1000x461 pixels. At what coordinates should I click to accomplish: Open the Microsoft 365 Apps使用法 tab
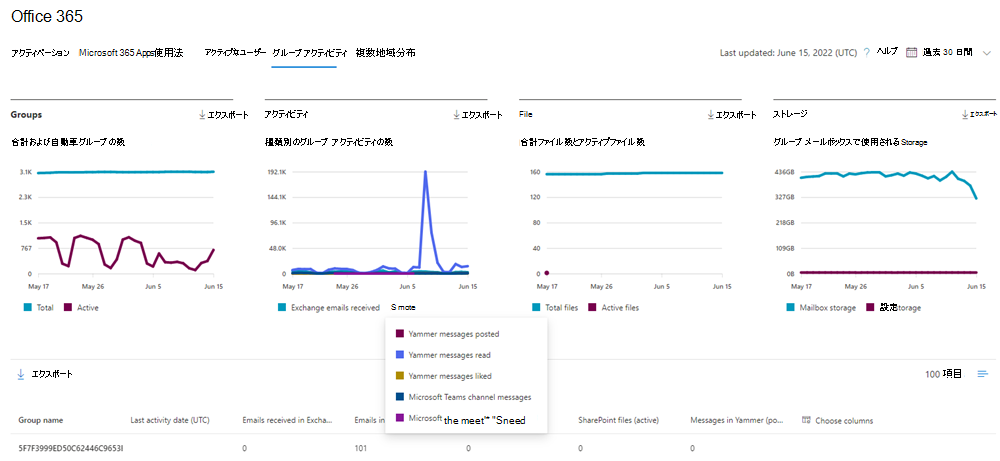point(131,52)
